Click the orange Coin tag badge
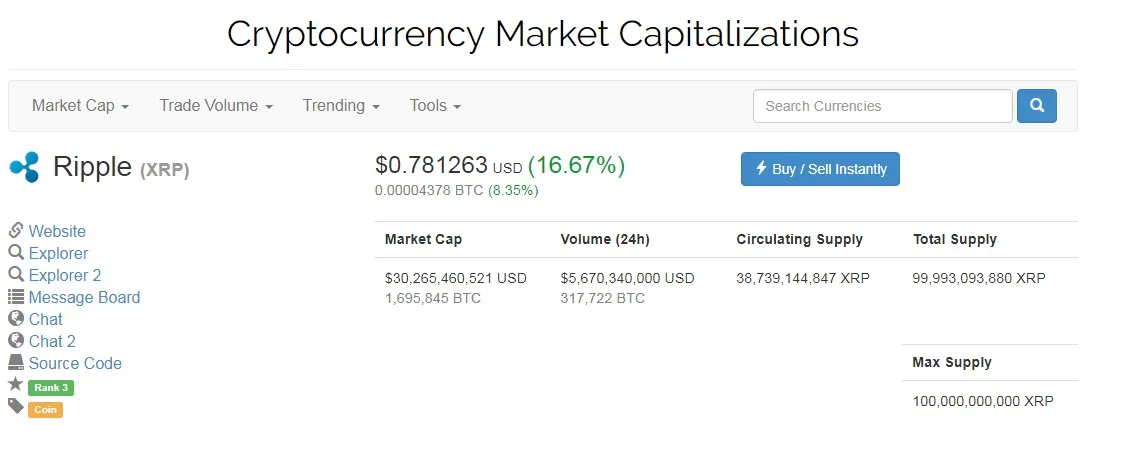Viewport: 1126px width, 466px height. 45,410
